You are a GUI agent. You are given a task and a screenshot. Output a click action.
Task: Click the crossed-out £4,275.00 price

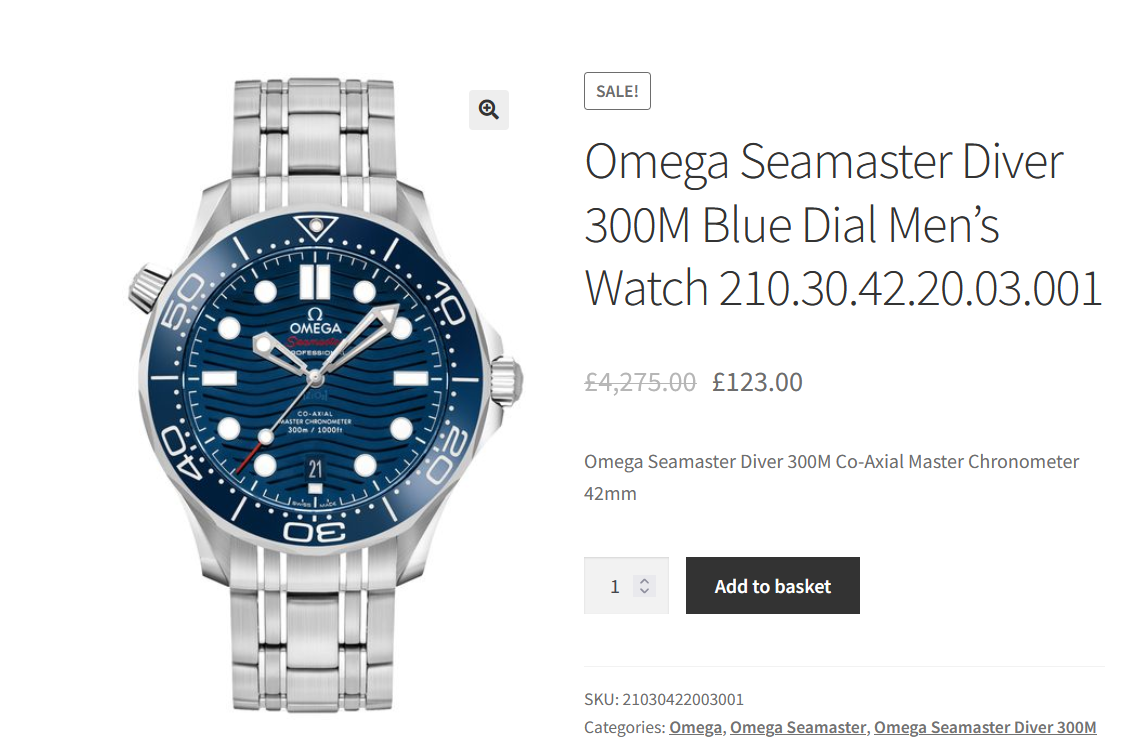640,382
